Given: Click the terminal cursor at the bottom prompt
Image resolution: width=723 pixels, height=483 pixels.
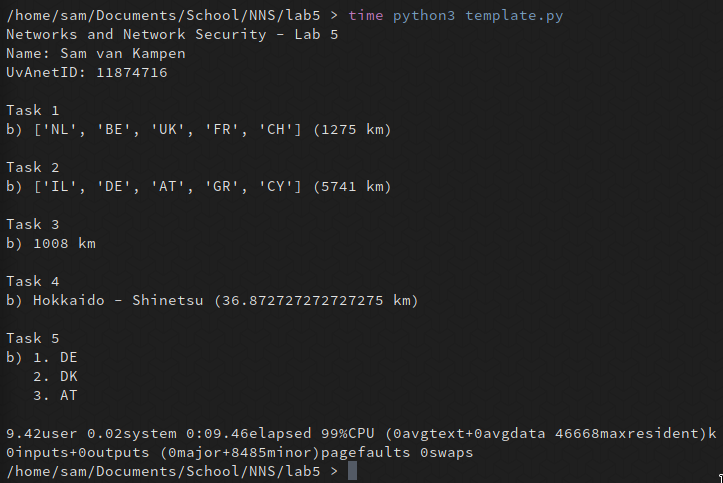Looking at the screenshot, I should coord(352,471).
